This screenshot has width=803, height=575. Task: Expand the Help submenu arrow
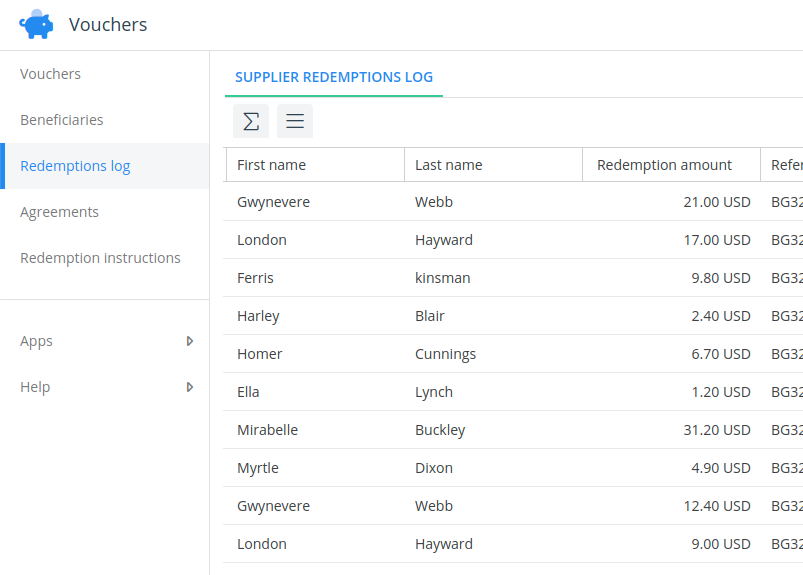tap(190, 387)
